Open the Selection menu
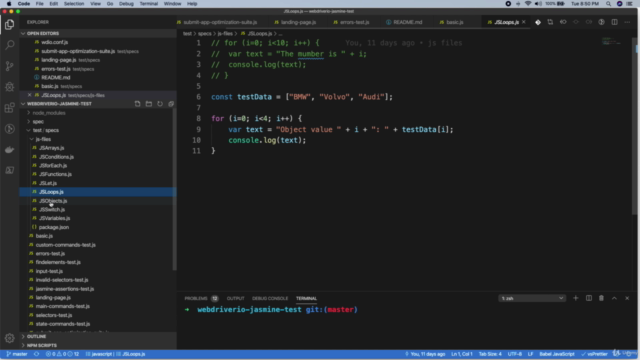640x360 pixels. [x=74, y=4]
